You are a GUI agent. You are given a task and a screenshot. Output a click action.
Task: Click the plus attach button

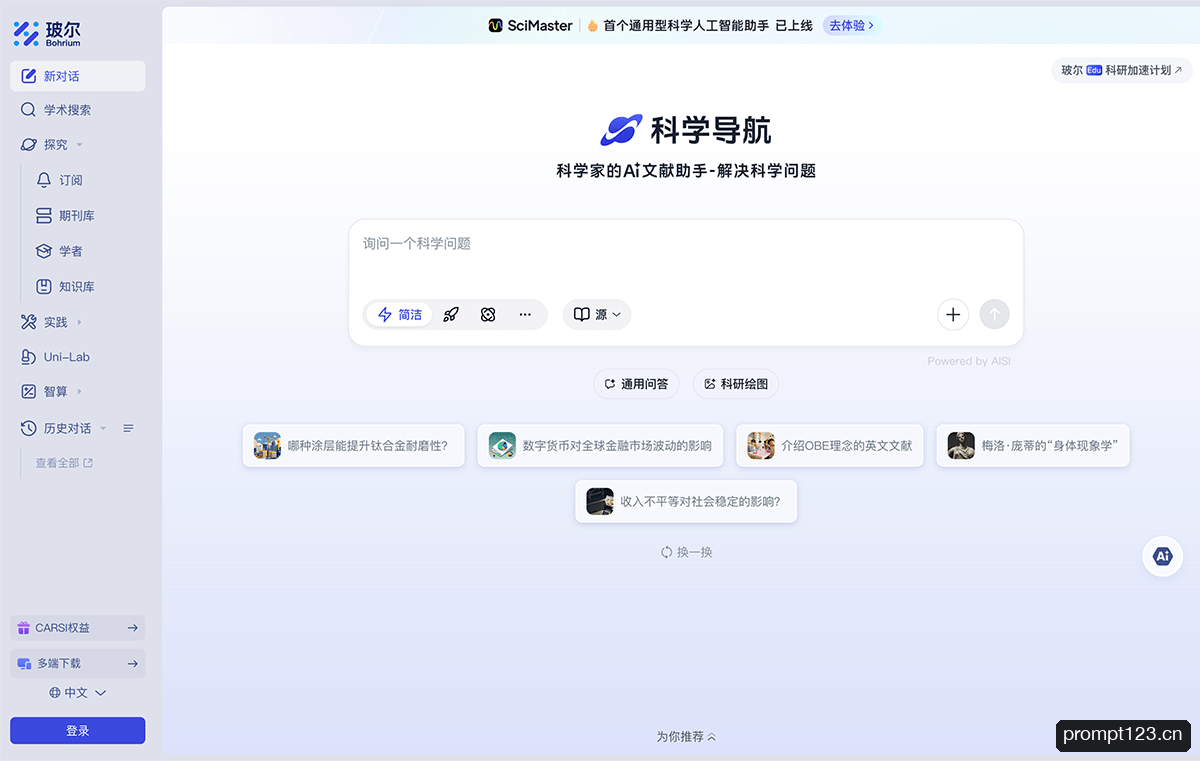tap(953, 314)
